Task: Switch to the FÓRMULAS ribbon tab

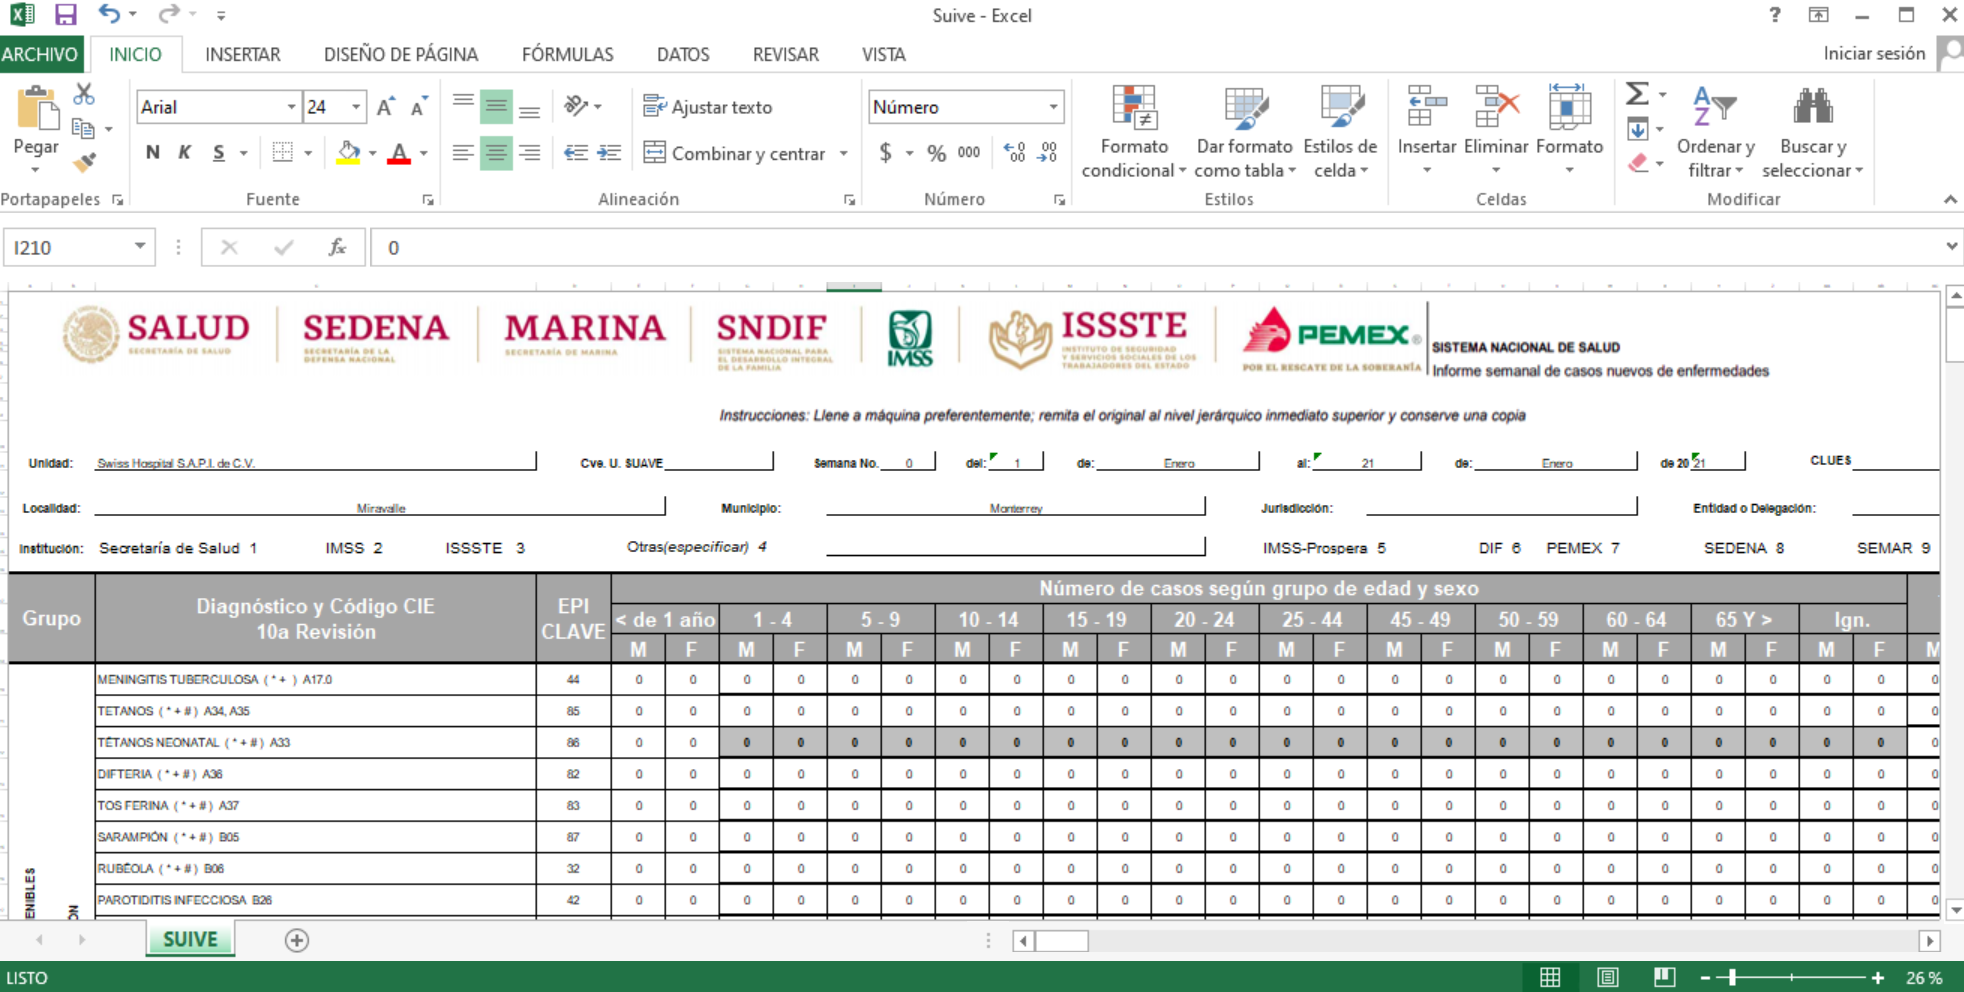Action: tap(567, 54)
